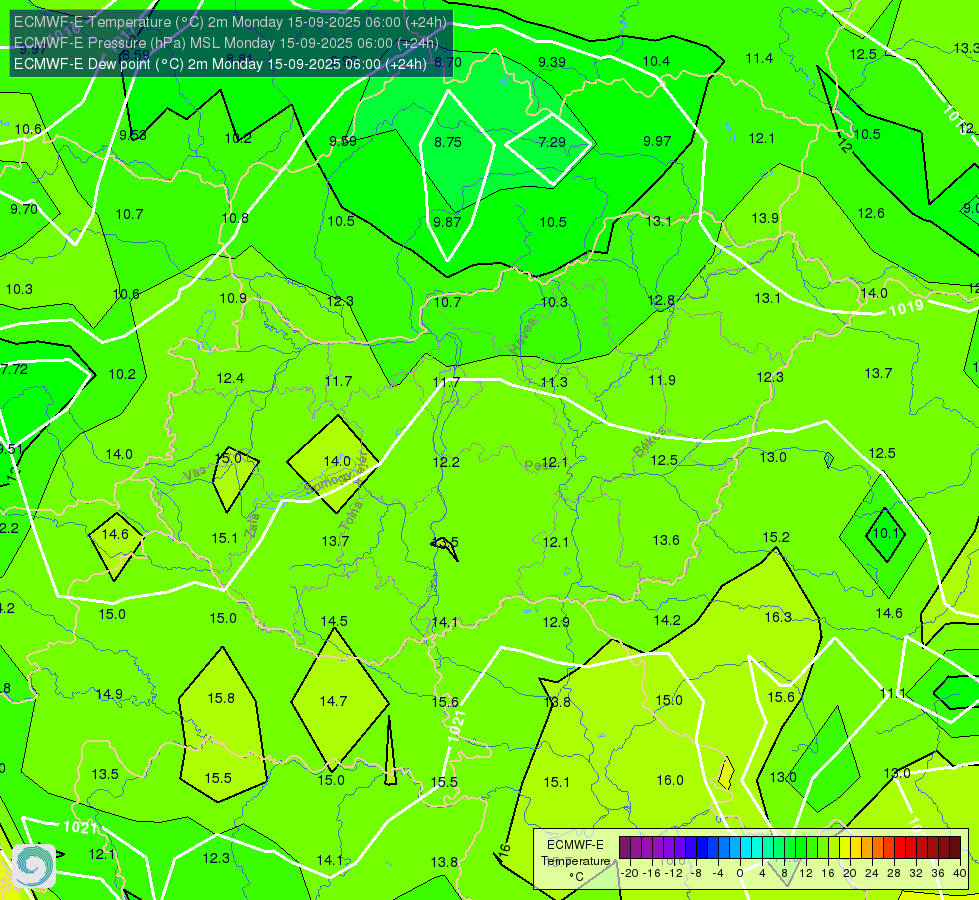Click the 11.4 temperature value
The height and width of the screenshot is (900, 979).
click(759, 59)
